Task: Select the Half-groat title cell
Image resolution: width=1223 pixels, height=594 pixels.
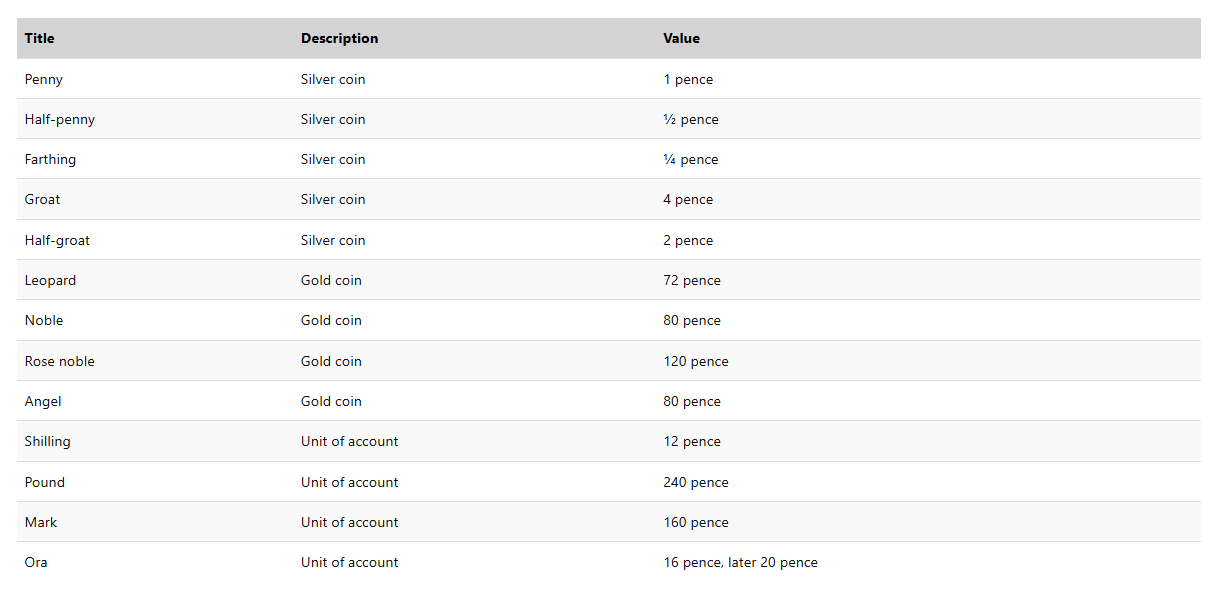Action: pos(57,240)
